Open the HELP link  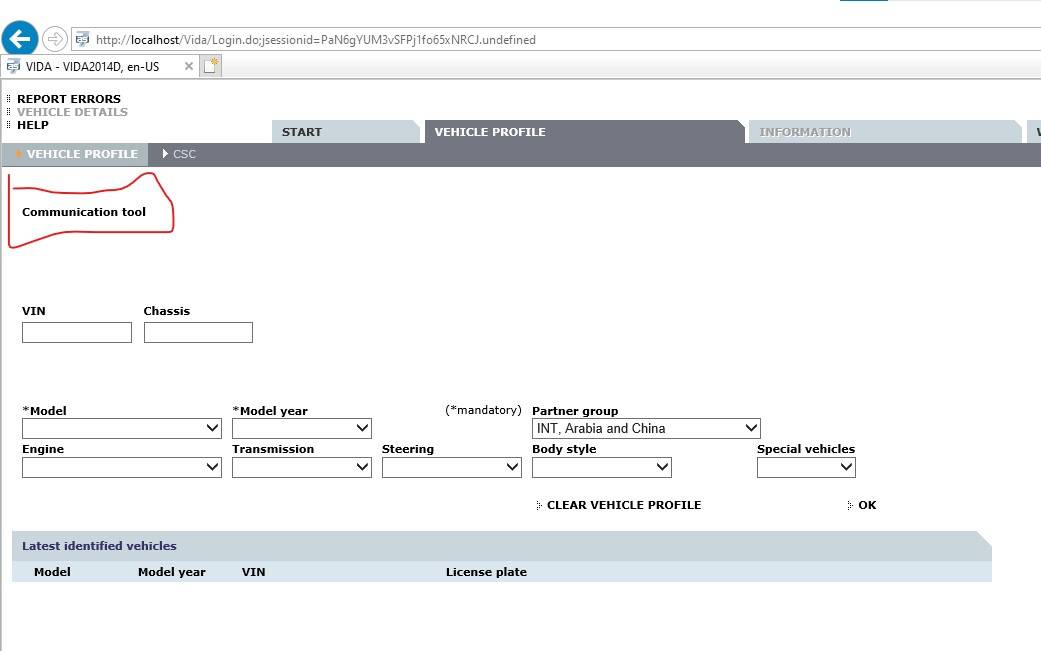click(x=32, y=125)
